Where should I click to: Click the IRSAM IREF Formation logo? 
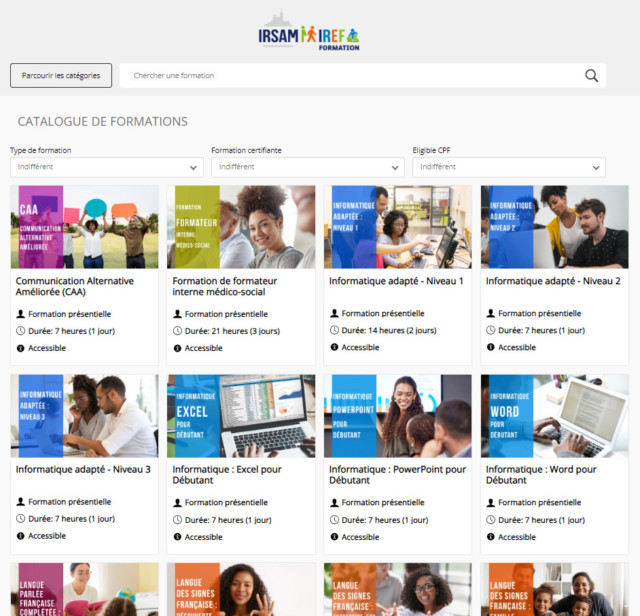coord(309,32)
